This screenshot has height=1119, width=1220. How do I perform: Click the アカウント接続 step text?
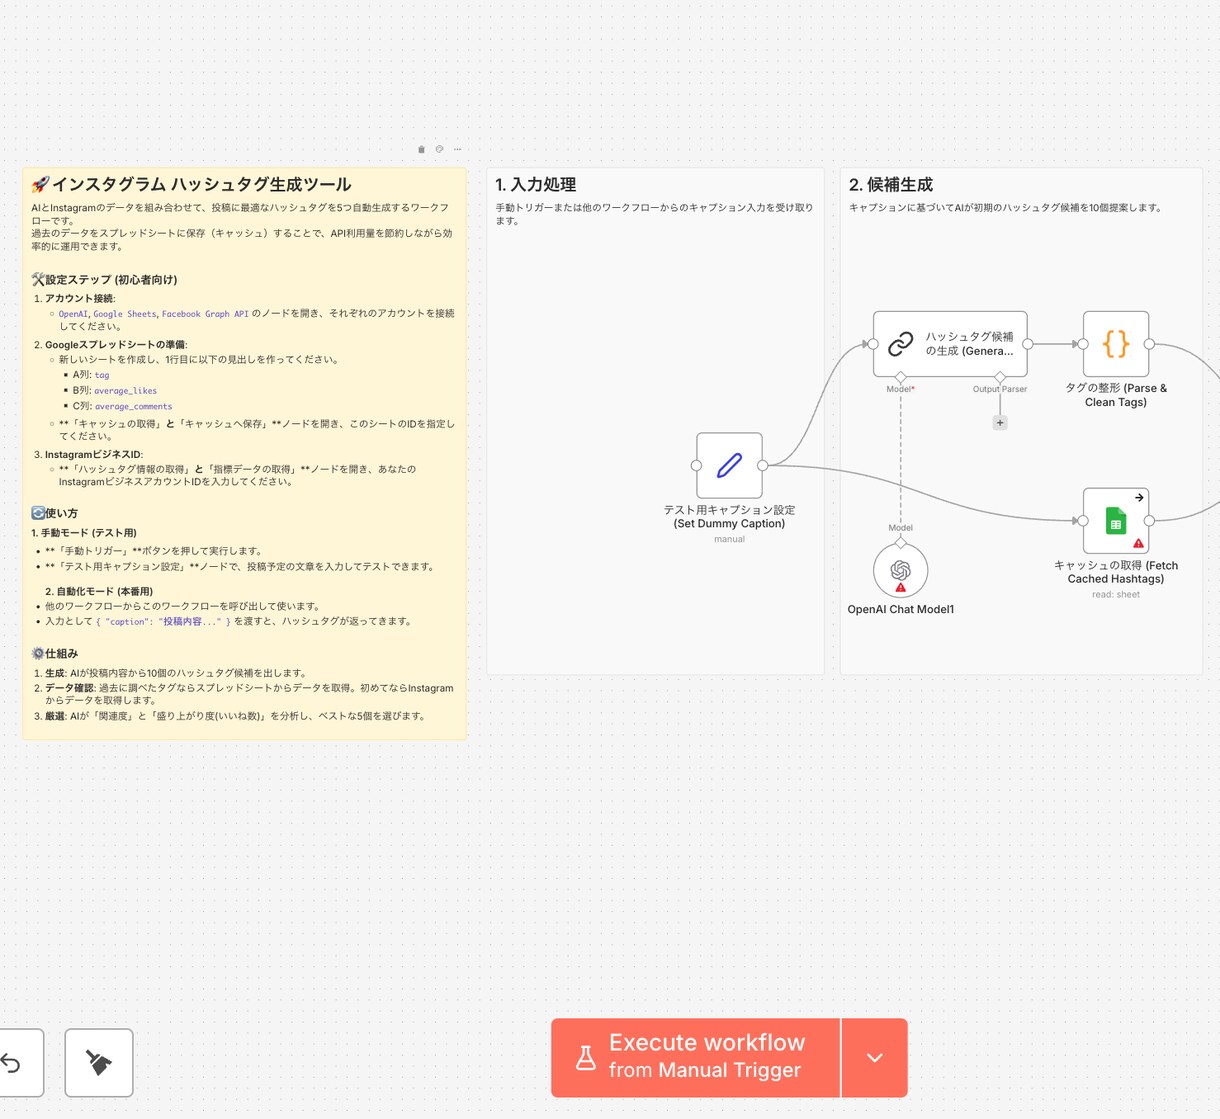coord(80,298)
